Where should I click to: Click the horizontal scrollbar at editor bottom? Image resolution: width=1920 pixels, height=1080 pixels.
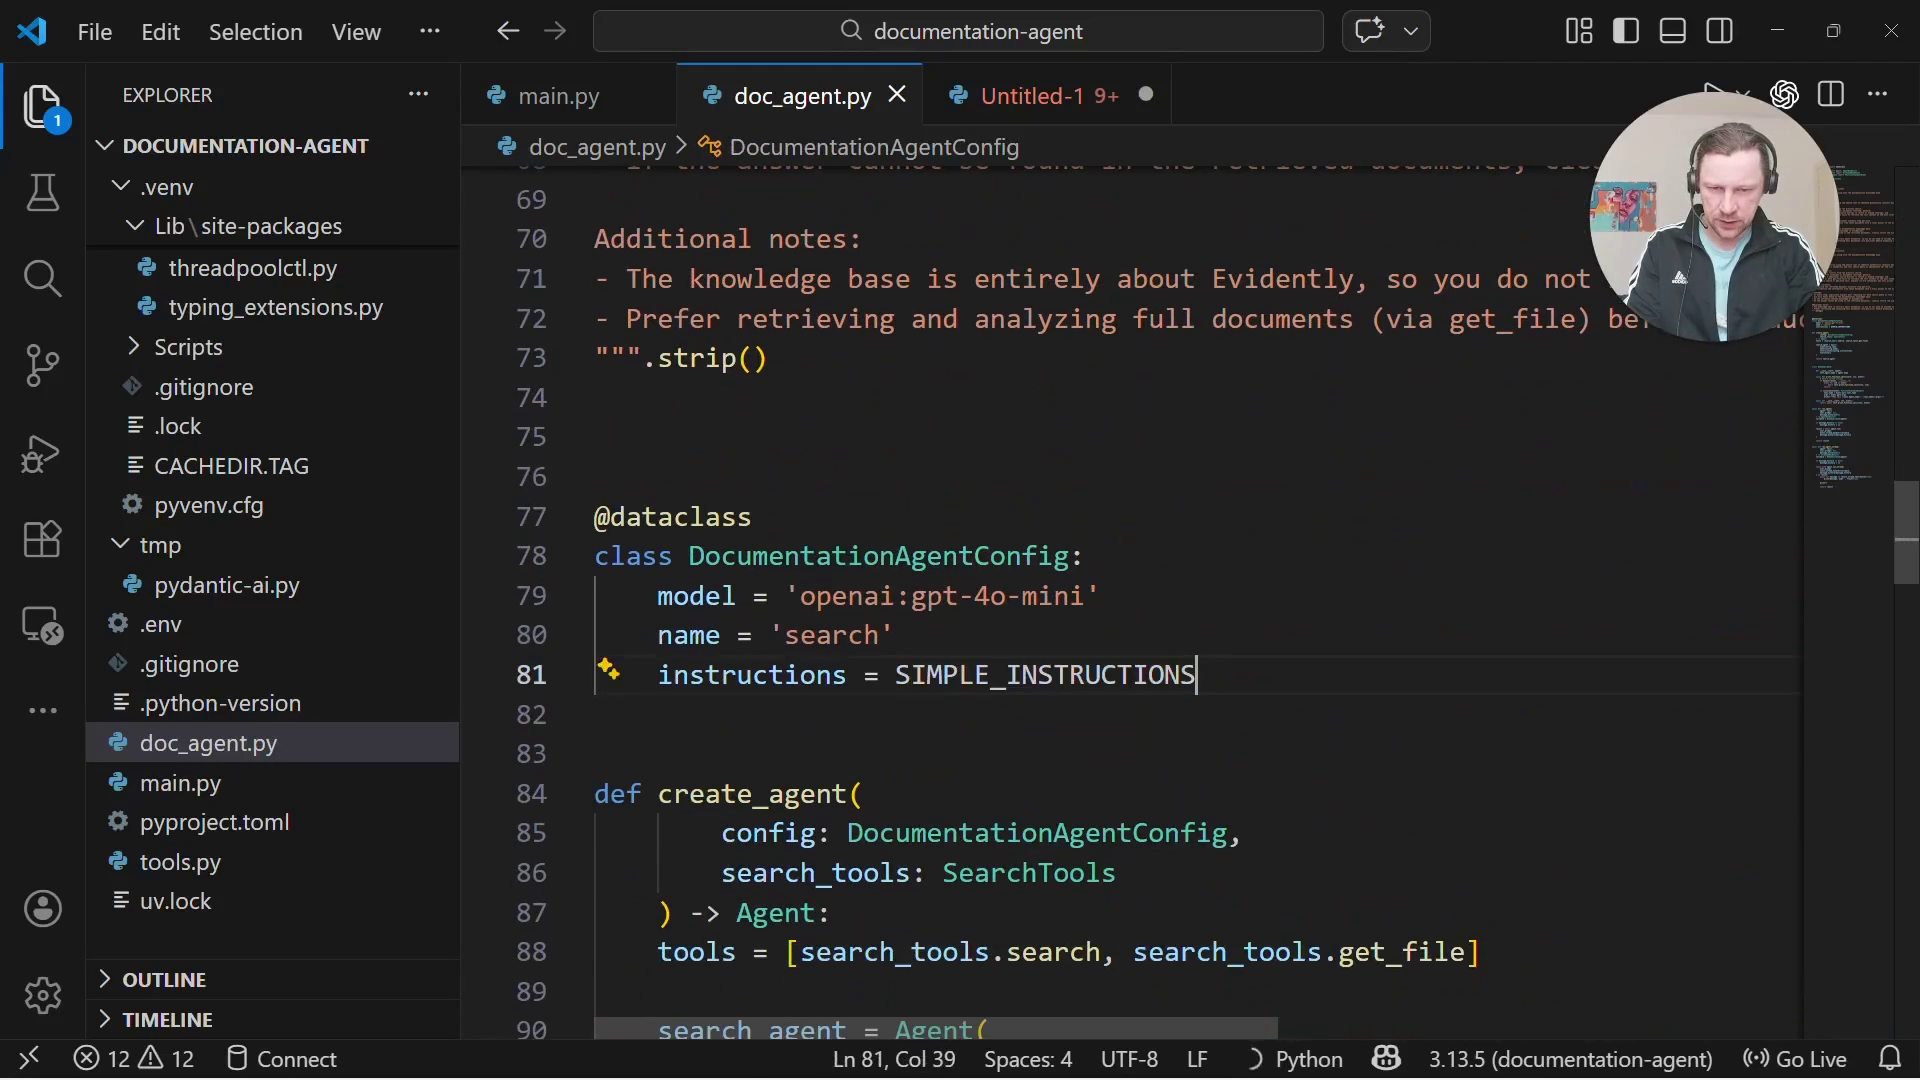(936, 1028)
